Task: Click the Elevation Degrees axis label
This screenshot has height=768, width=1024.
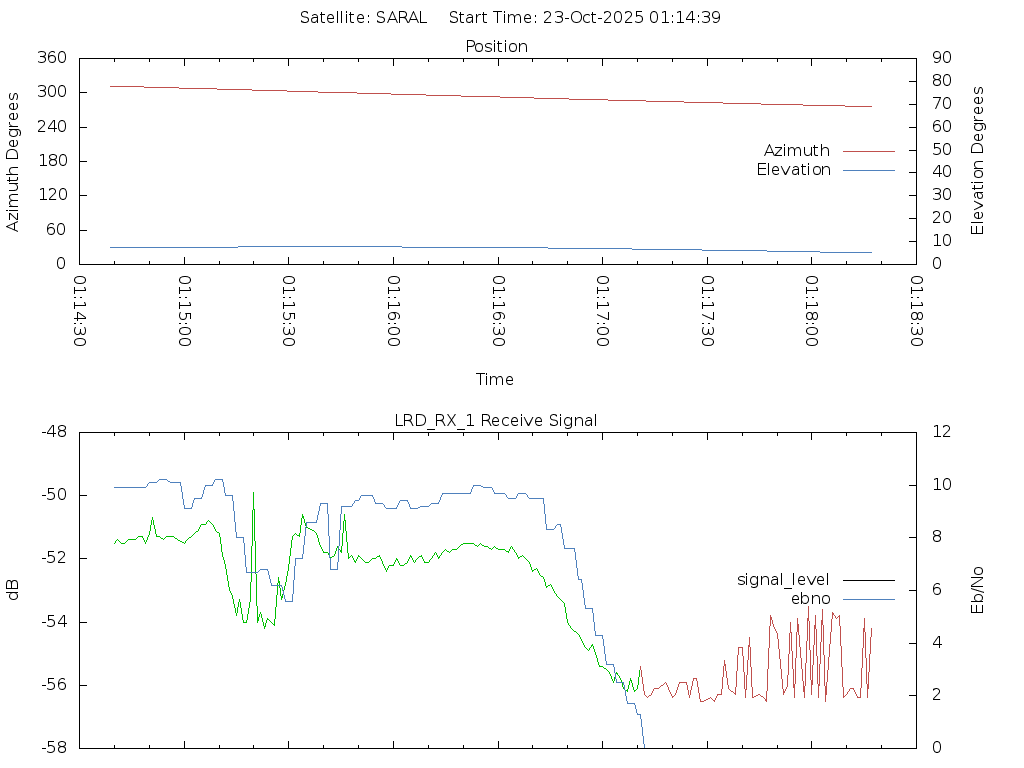Action: tap(978, 161)
